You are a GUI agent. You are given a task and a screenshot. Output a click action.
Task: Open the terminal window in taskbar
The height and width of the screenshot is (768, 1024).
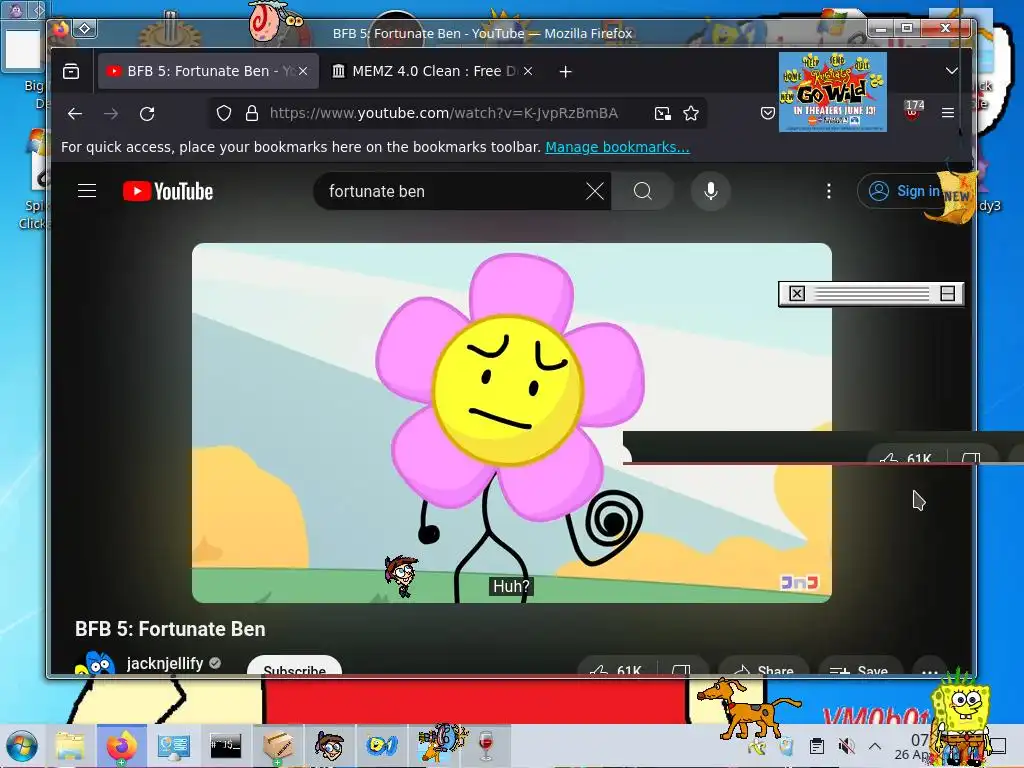tap(225, 746)
